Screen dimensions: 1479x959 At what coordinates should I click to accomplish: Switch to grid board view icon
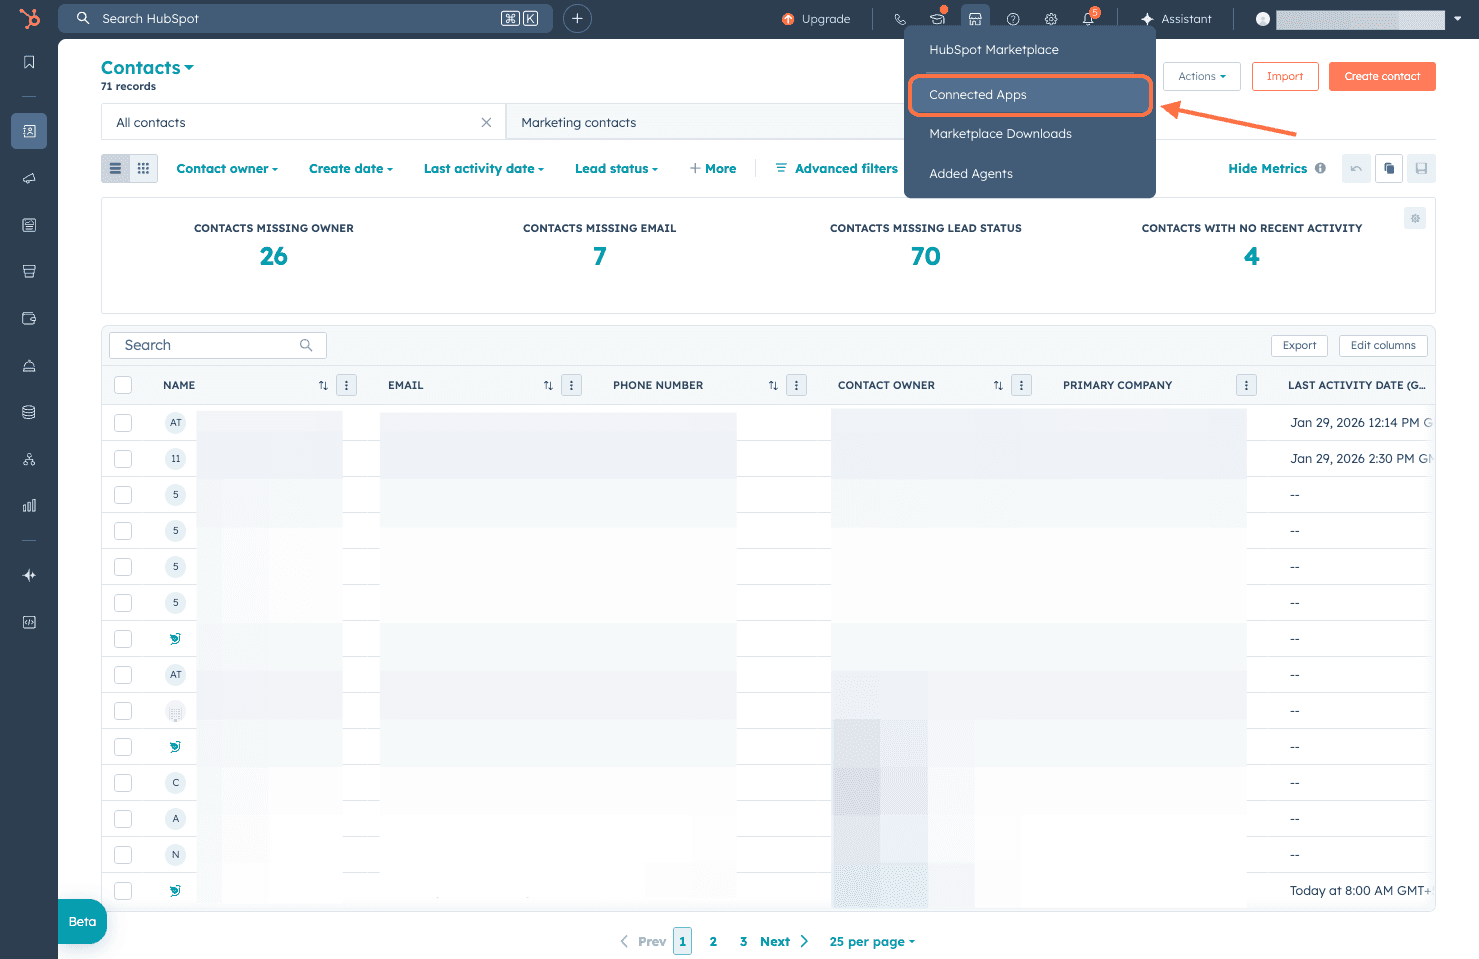coord(143,169)
